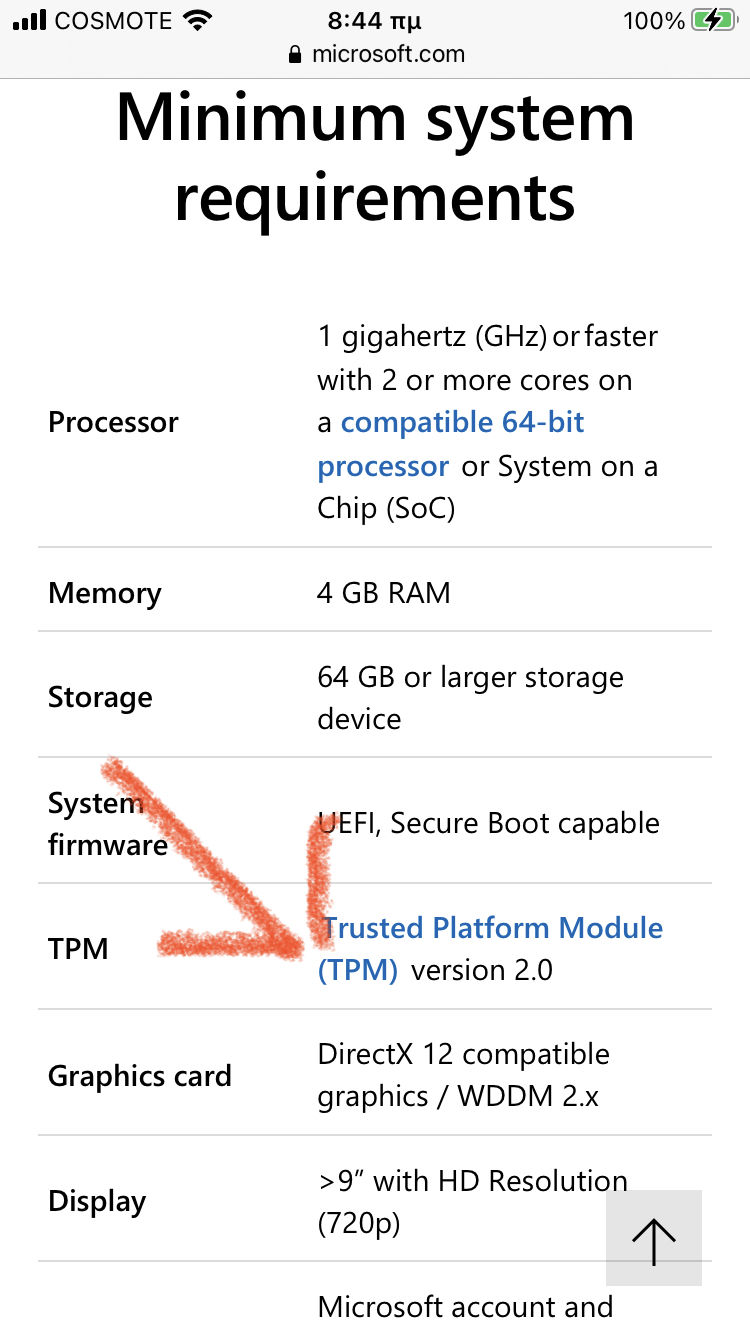The width and height of the screenshot is (750, 1334).
Task: Tap the COSMOTE carrier label
Action: [112, 20]
